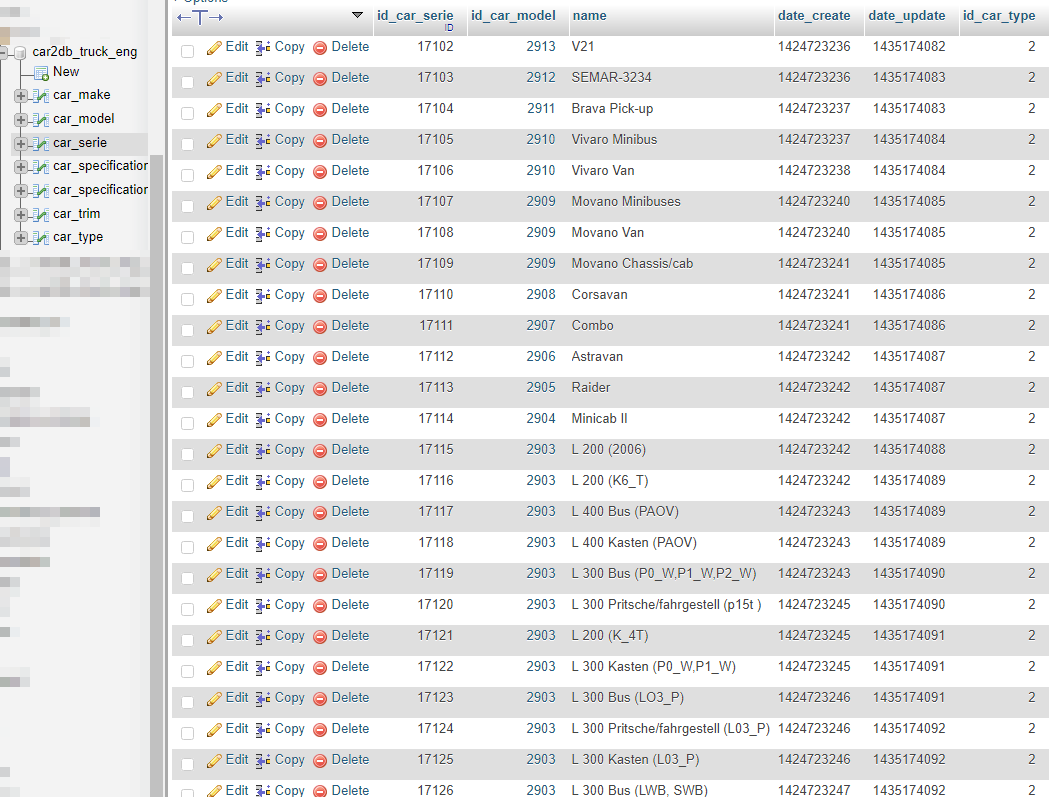This screenshot has width=1051, height=797.
Task: Click New under car2db_truck_eng
Action: pyautogui.click(x=66, y=72)
